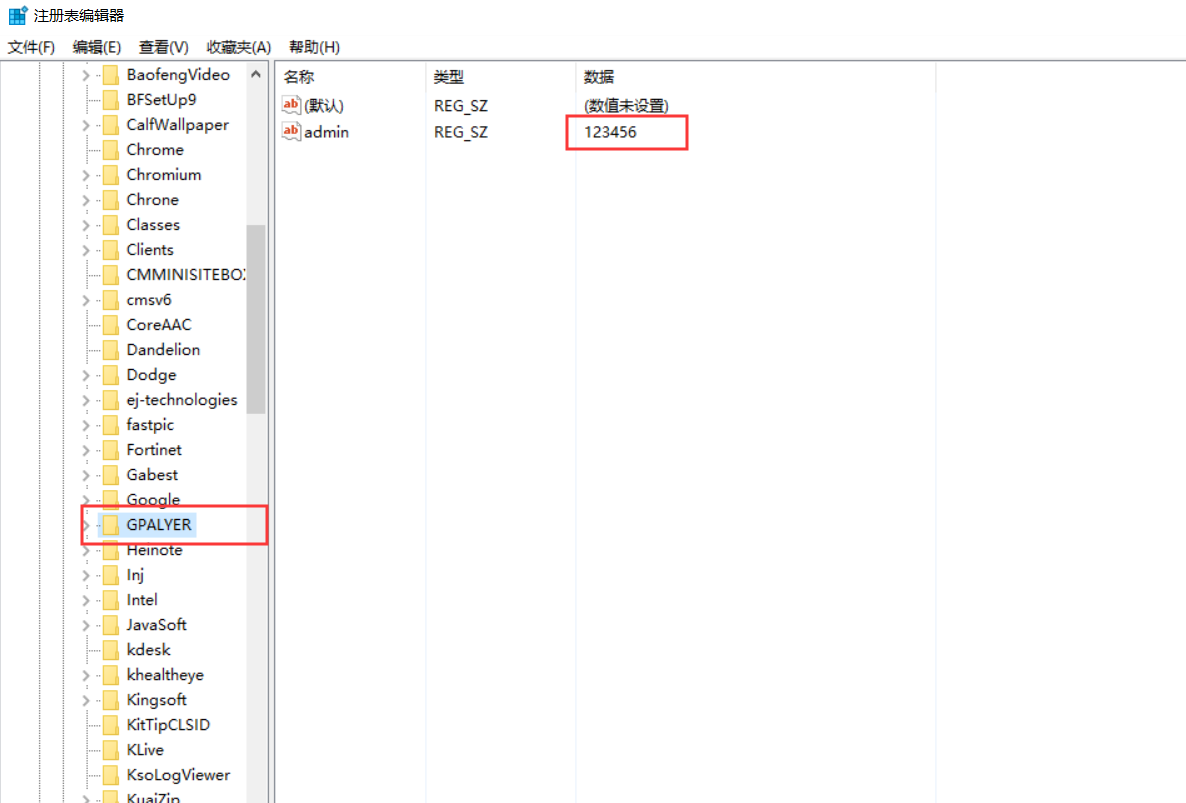This screenshot has height=803, width=1186.
Task: Expand the Clients key
Action: [x=85, y=250]
